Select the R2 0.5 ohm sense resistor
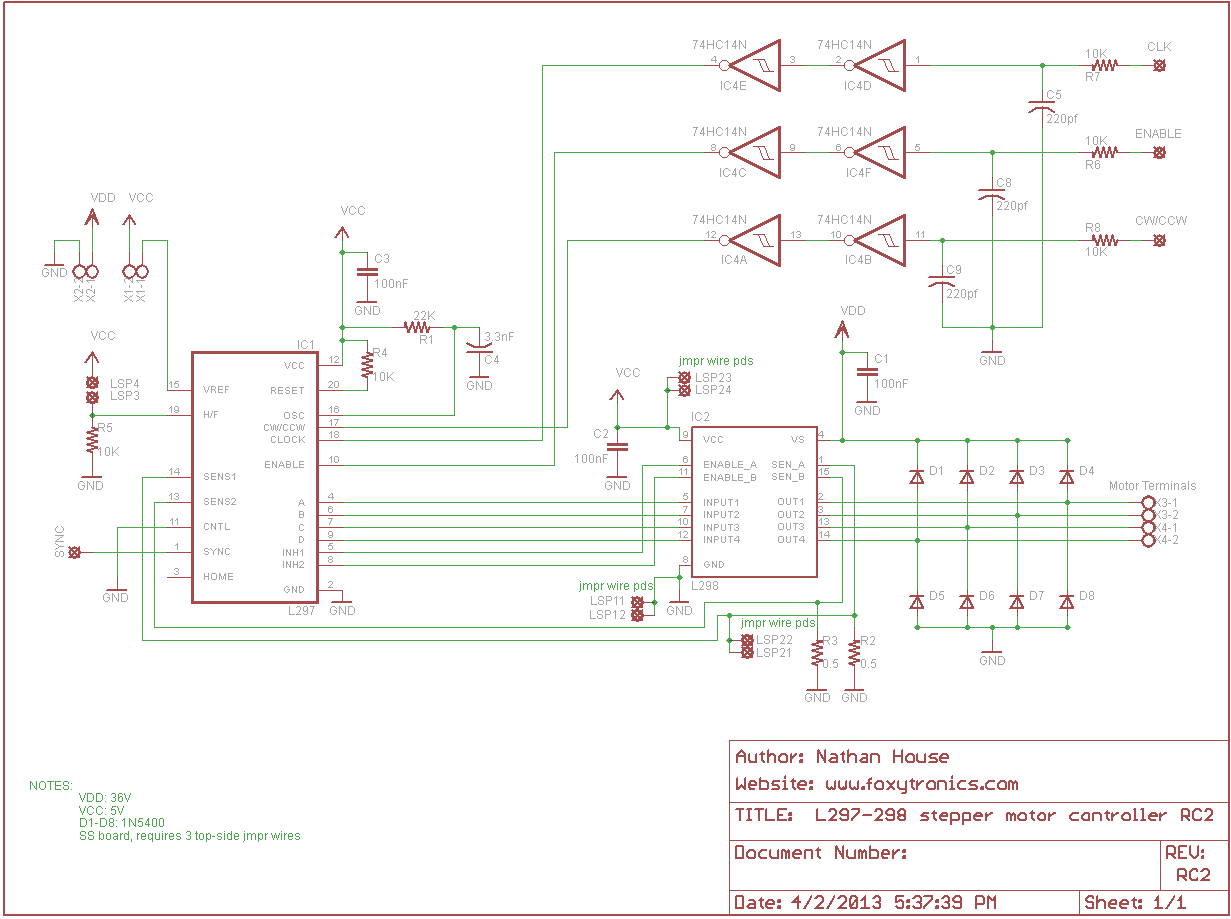The image size is (1231, 919). [854, 653]
